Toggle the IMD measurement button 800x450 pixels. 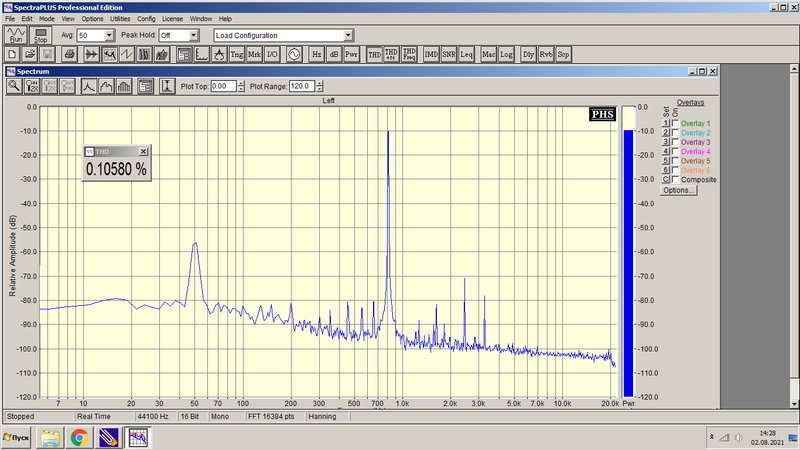[431, 54]
